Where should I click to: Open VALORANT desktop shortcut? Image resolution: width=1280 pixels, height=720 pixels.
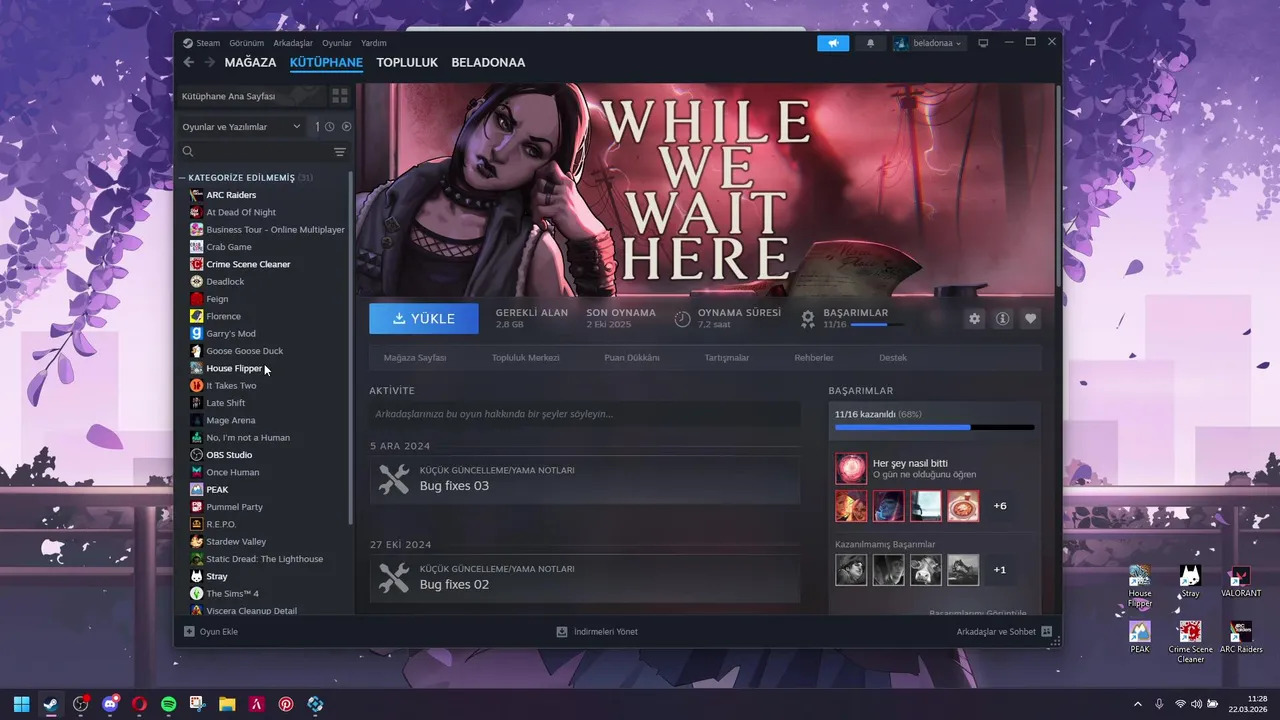(x=1241, y=582)
